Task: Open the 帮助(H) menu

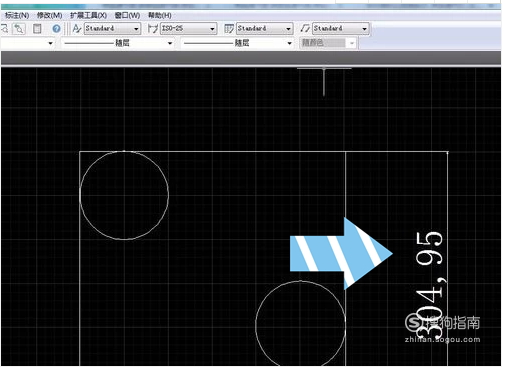Action: point(160,15)
